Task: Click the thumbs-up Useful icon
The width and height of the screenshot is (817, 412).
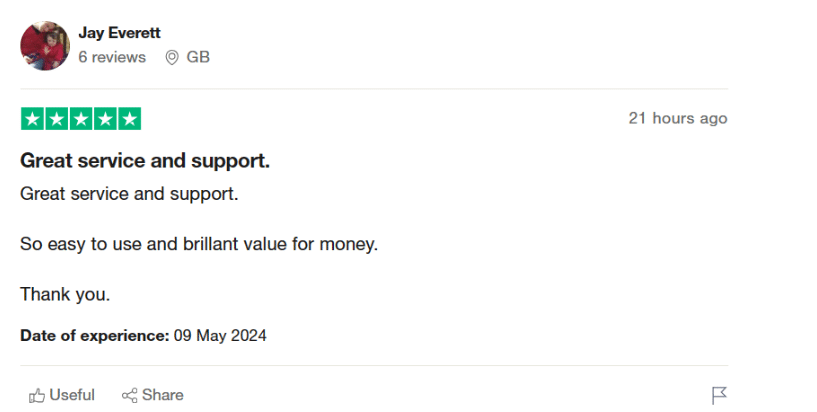Action: 37,395
